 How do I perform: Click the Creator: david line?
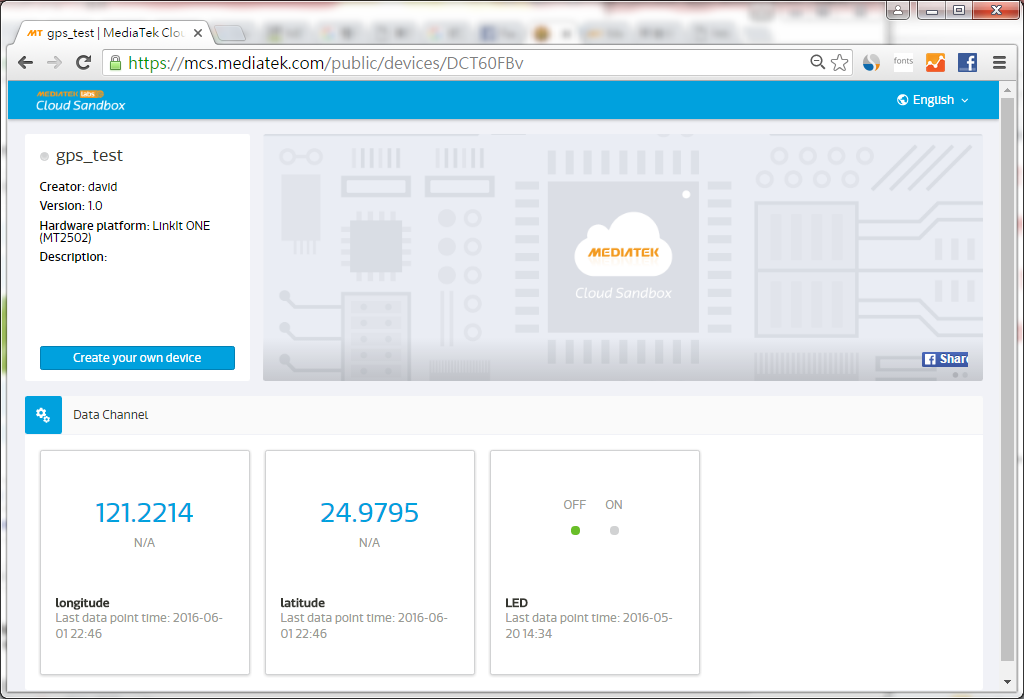tap(78, 187)
